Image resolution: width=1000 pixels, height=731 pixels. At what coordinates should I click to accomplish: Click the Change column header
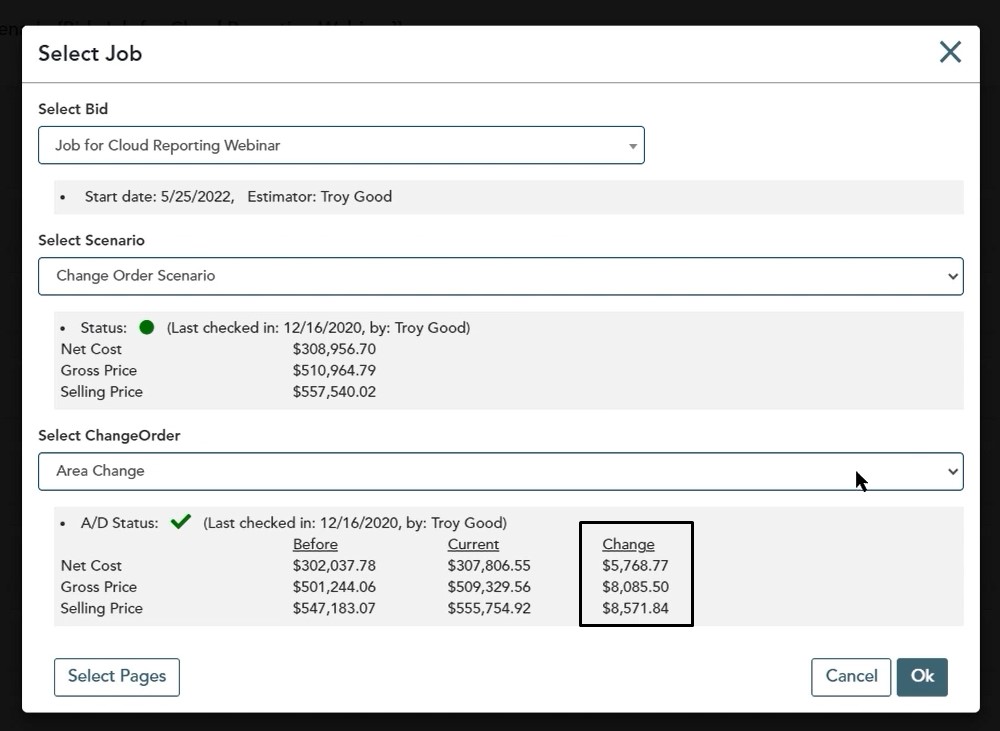pyautogui.click(x=628, y=544)
